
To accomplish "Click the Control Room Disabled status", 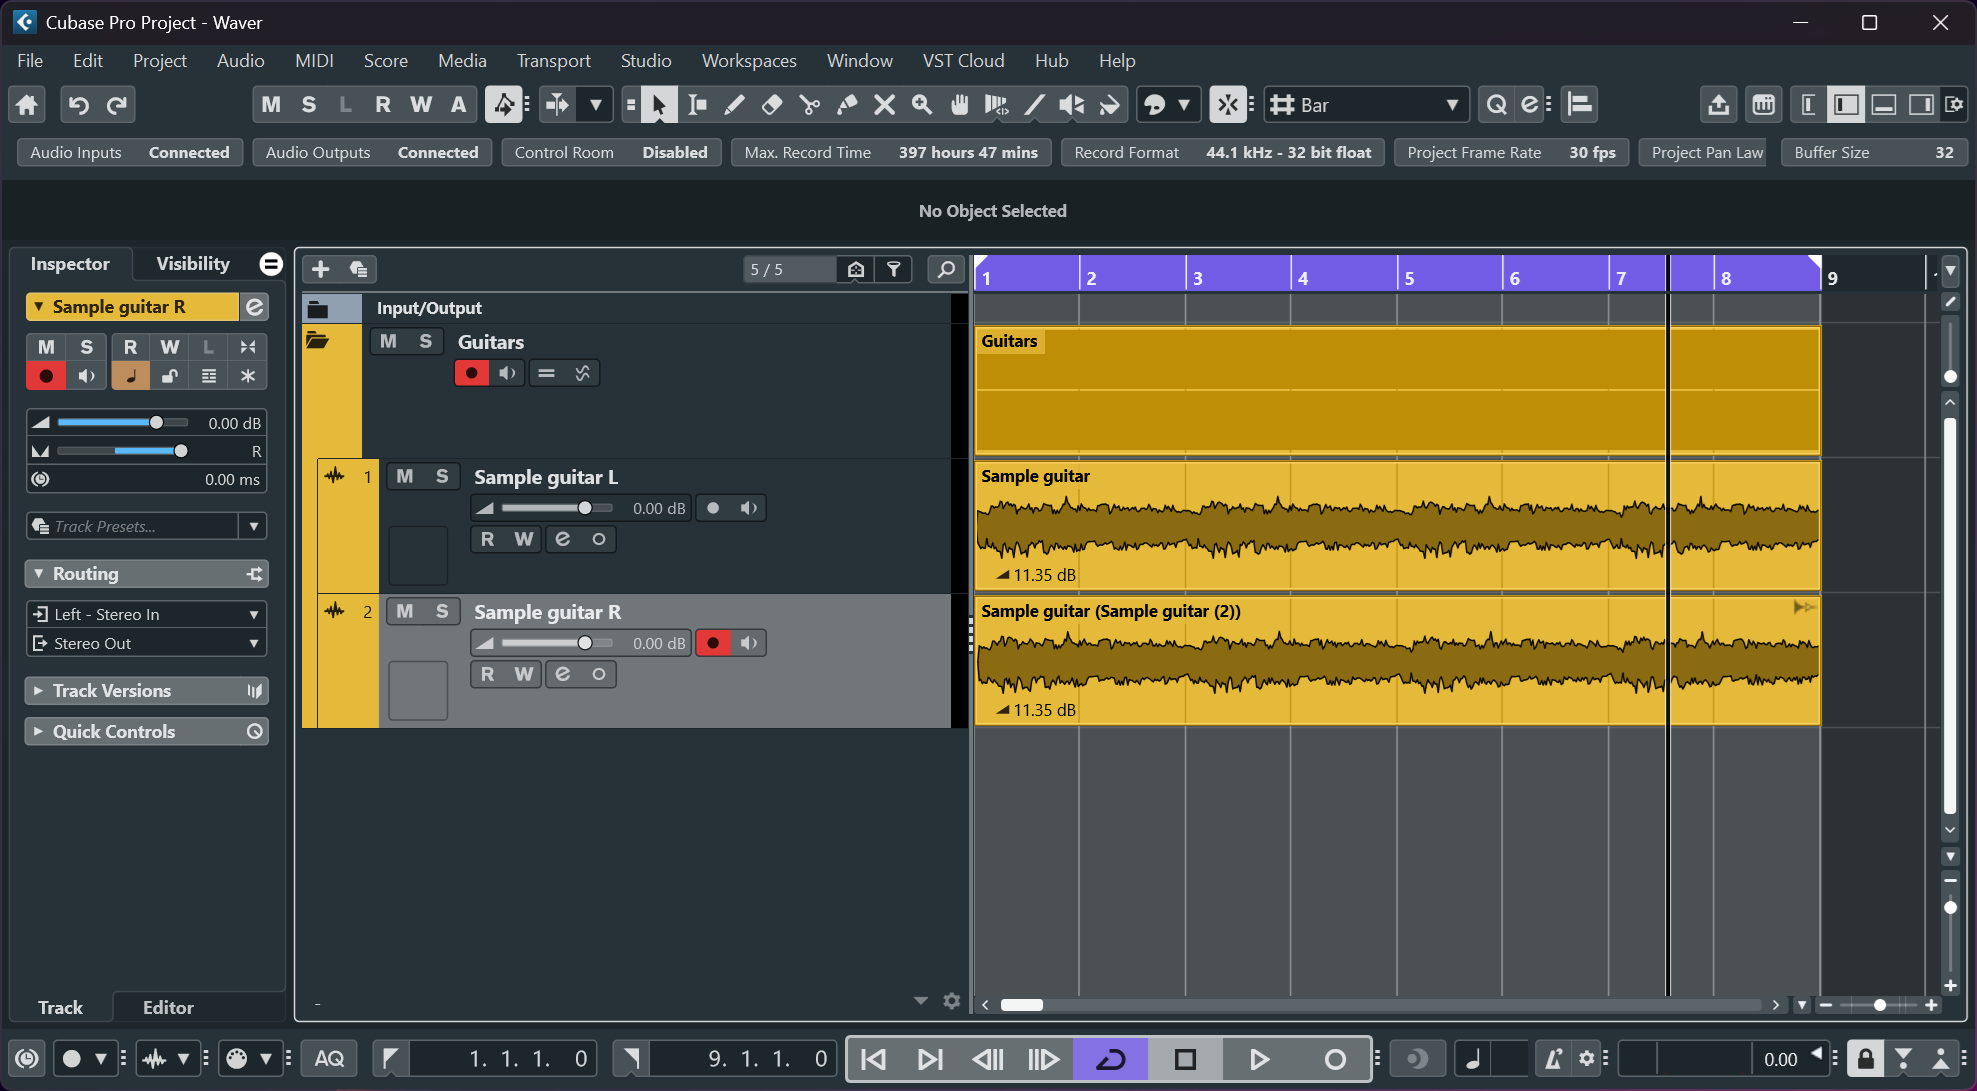I will tap(611, 153).
